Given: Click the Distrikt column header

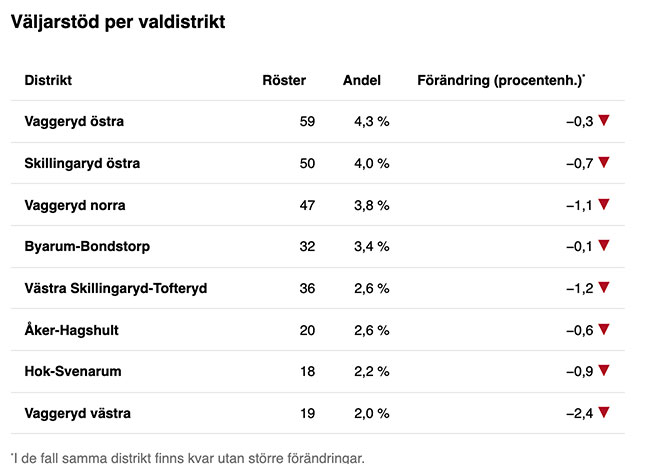Looking at the screenshot, I should pos(48,80).
